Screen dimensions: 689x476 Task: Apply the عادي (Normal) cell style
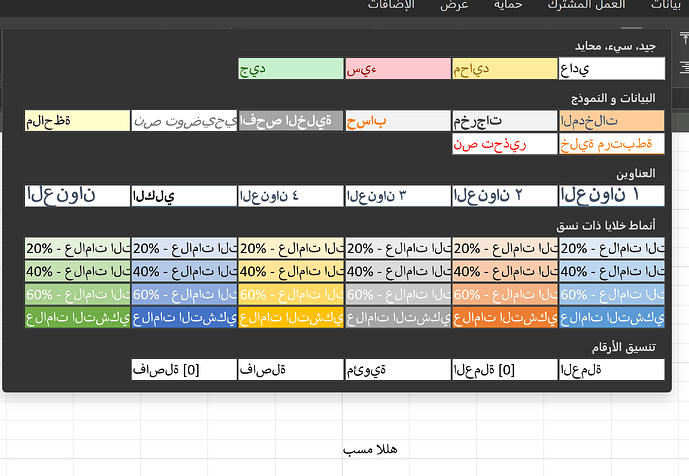[x=612, y=69]
